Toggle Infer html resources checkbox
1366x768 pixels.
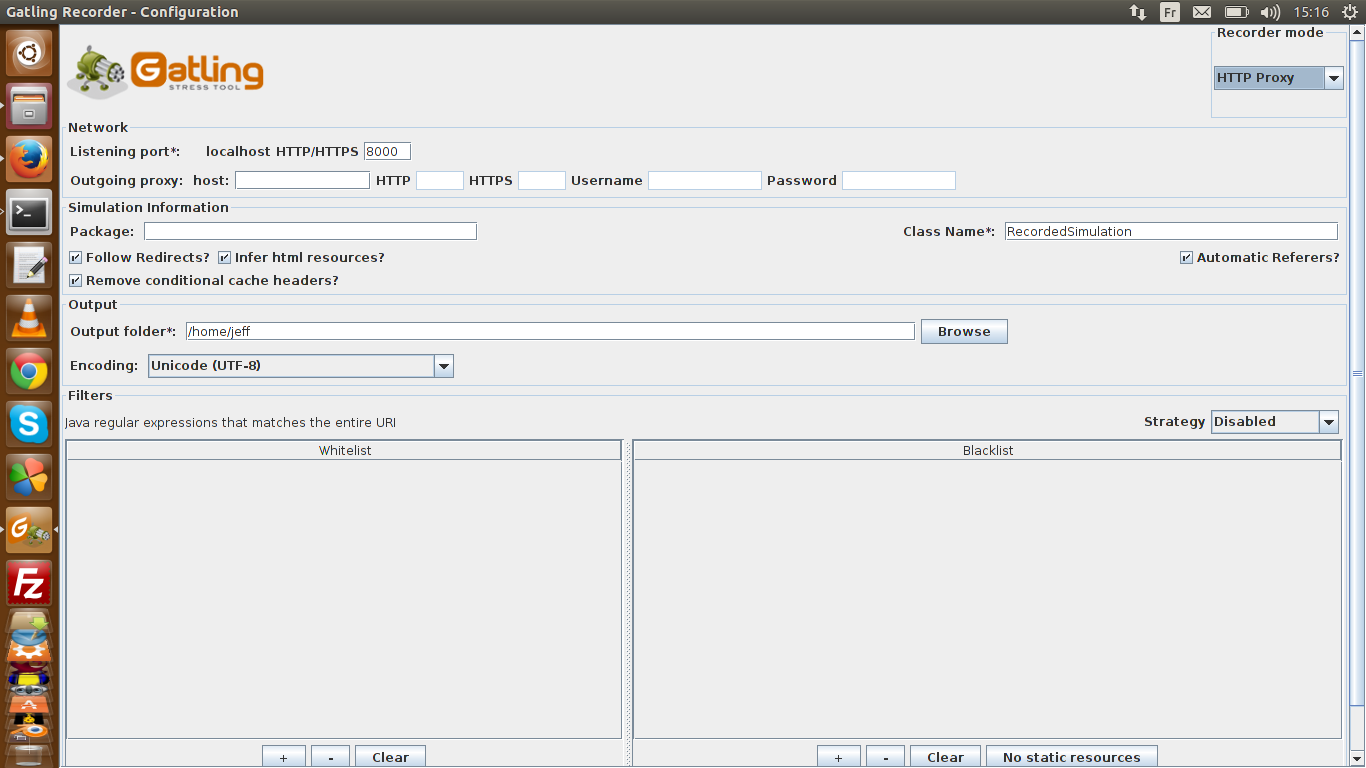tap(225, 258)
